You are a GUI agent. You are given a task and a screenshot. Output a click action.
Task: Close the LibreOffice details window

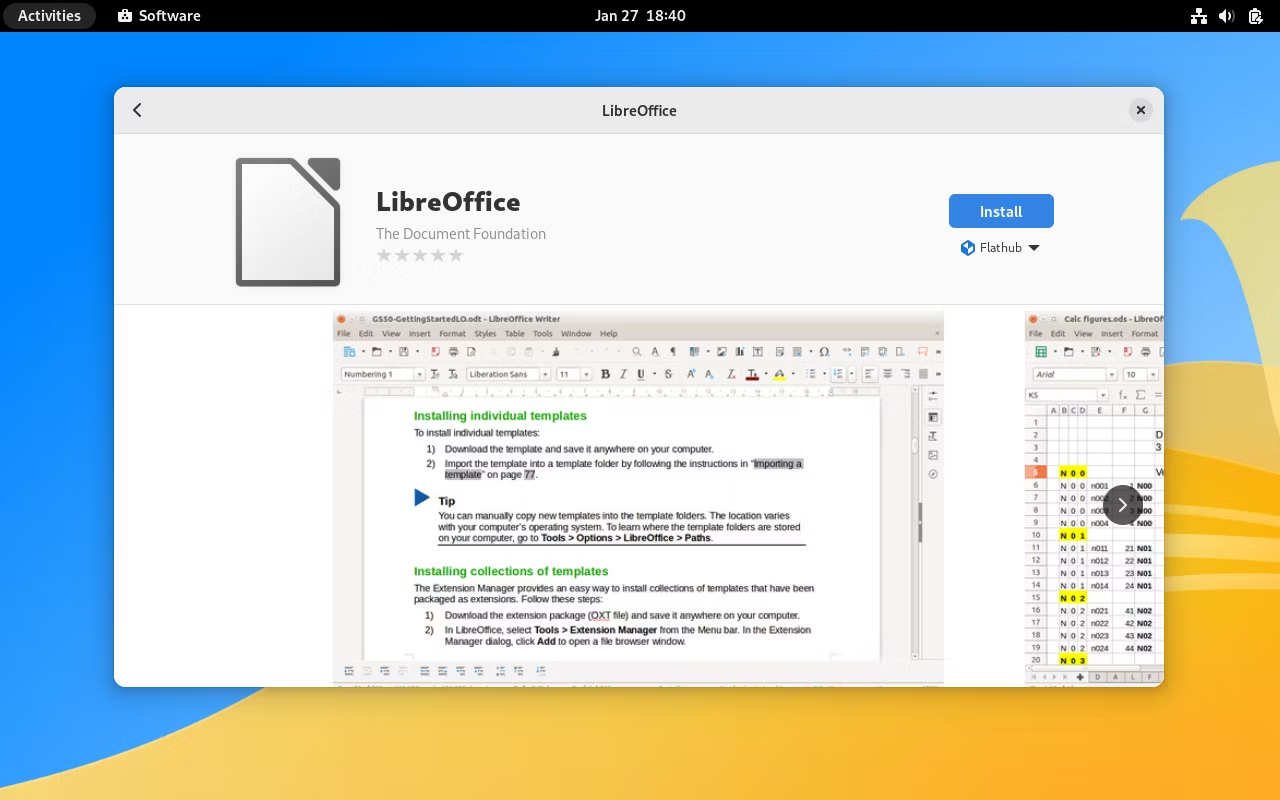[1140, 110]
